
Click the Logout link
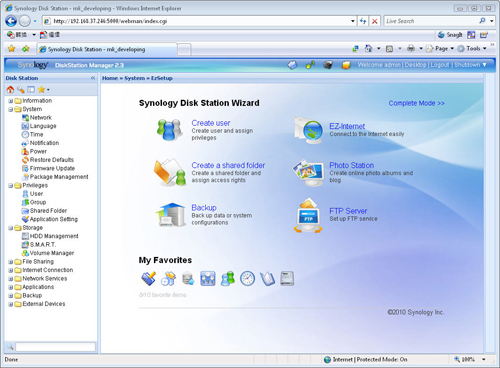[x=440, y=65]
